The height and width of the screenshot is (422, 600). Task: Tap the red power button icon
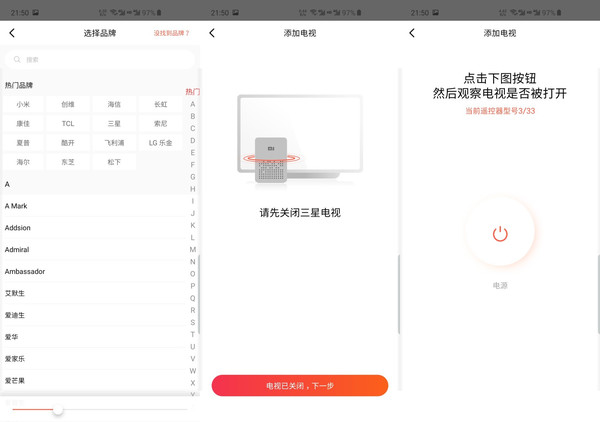coord(500,234)
